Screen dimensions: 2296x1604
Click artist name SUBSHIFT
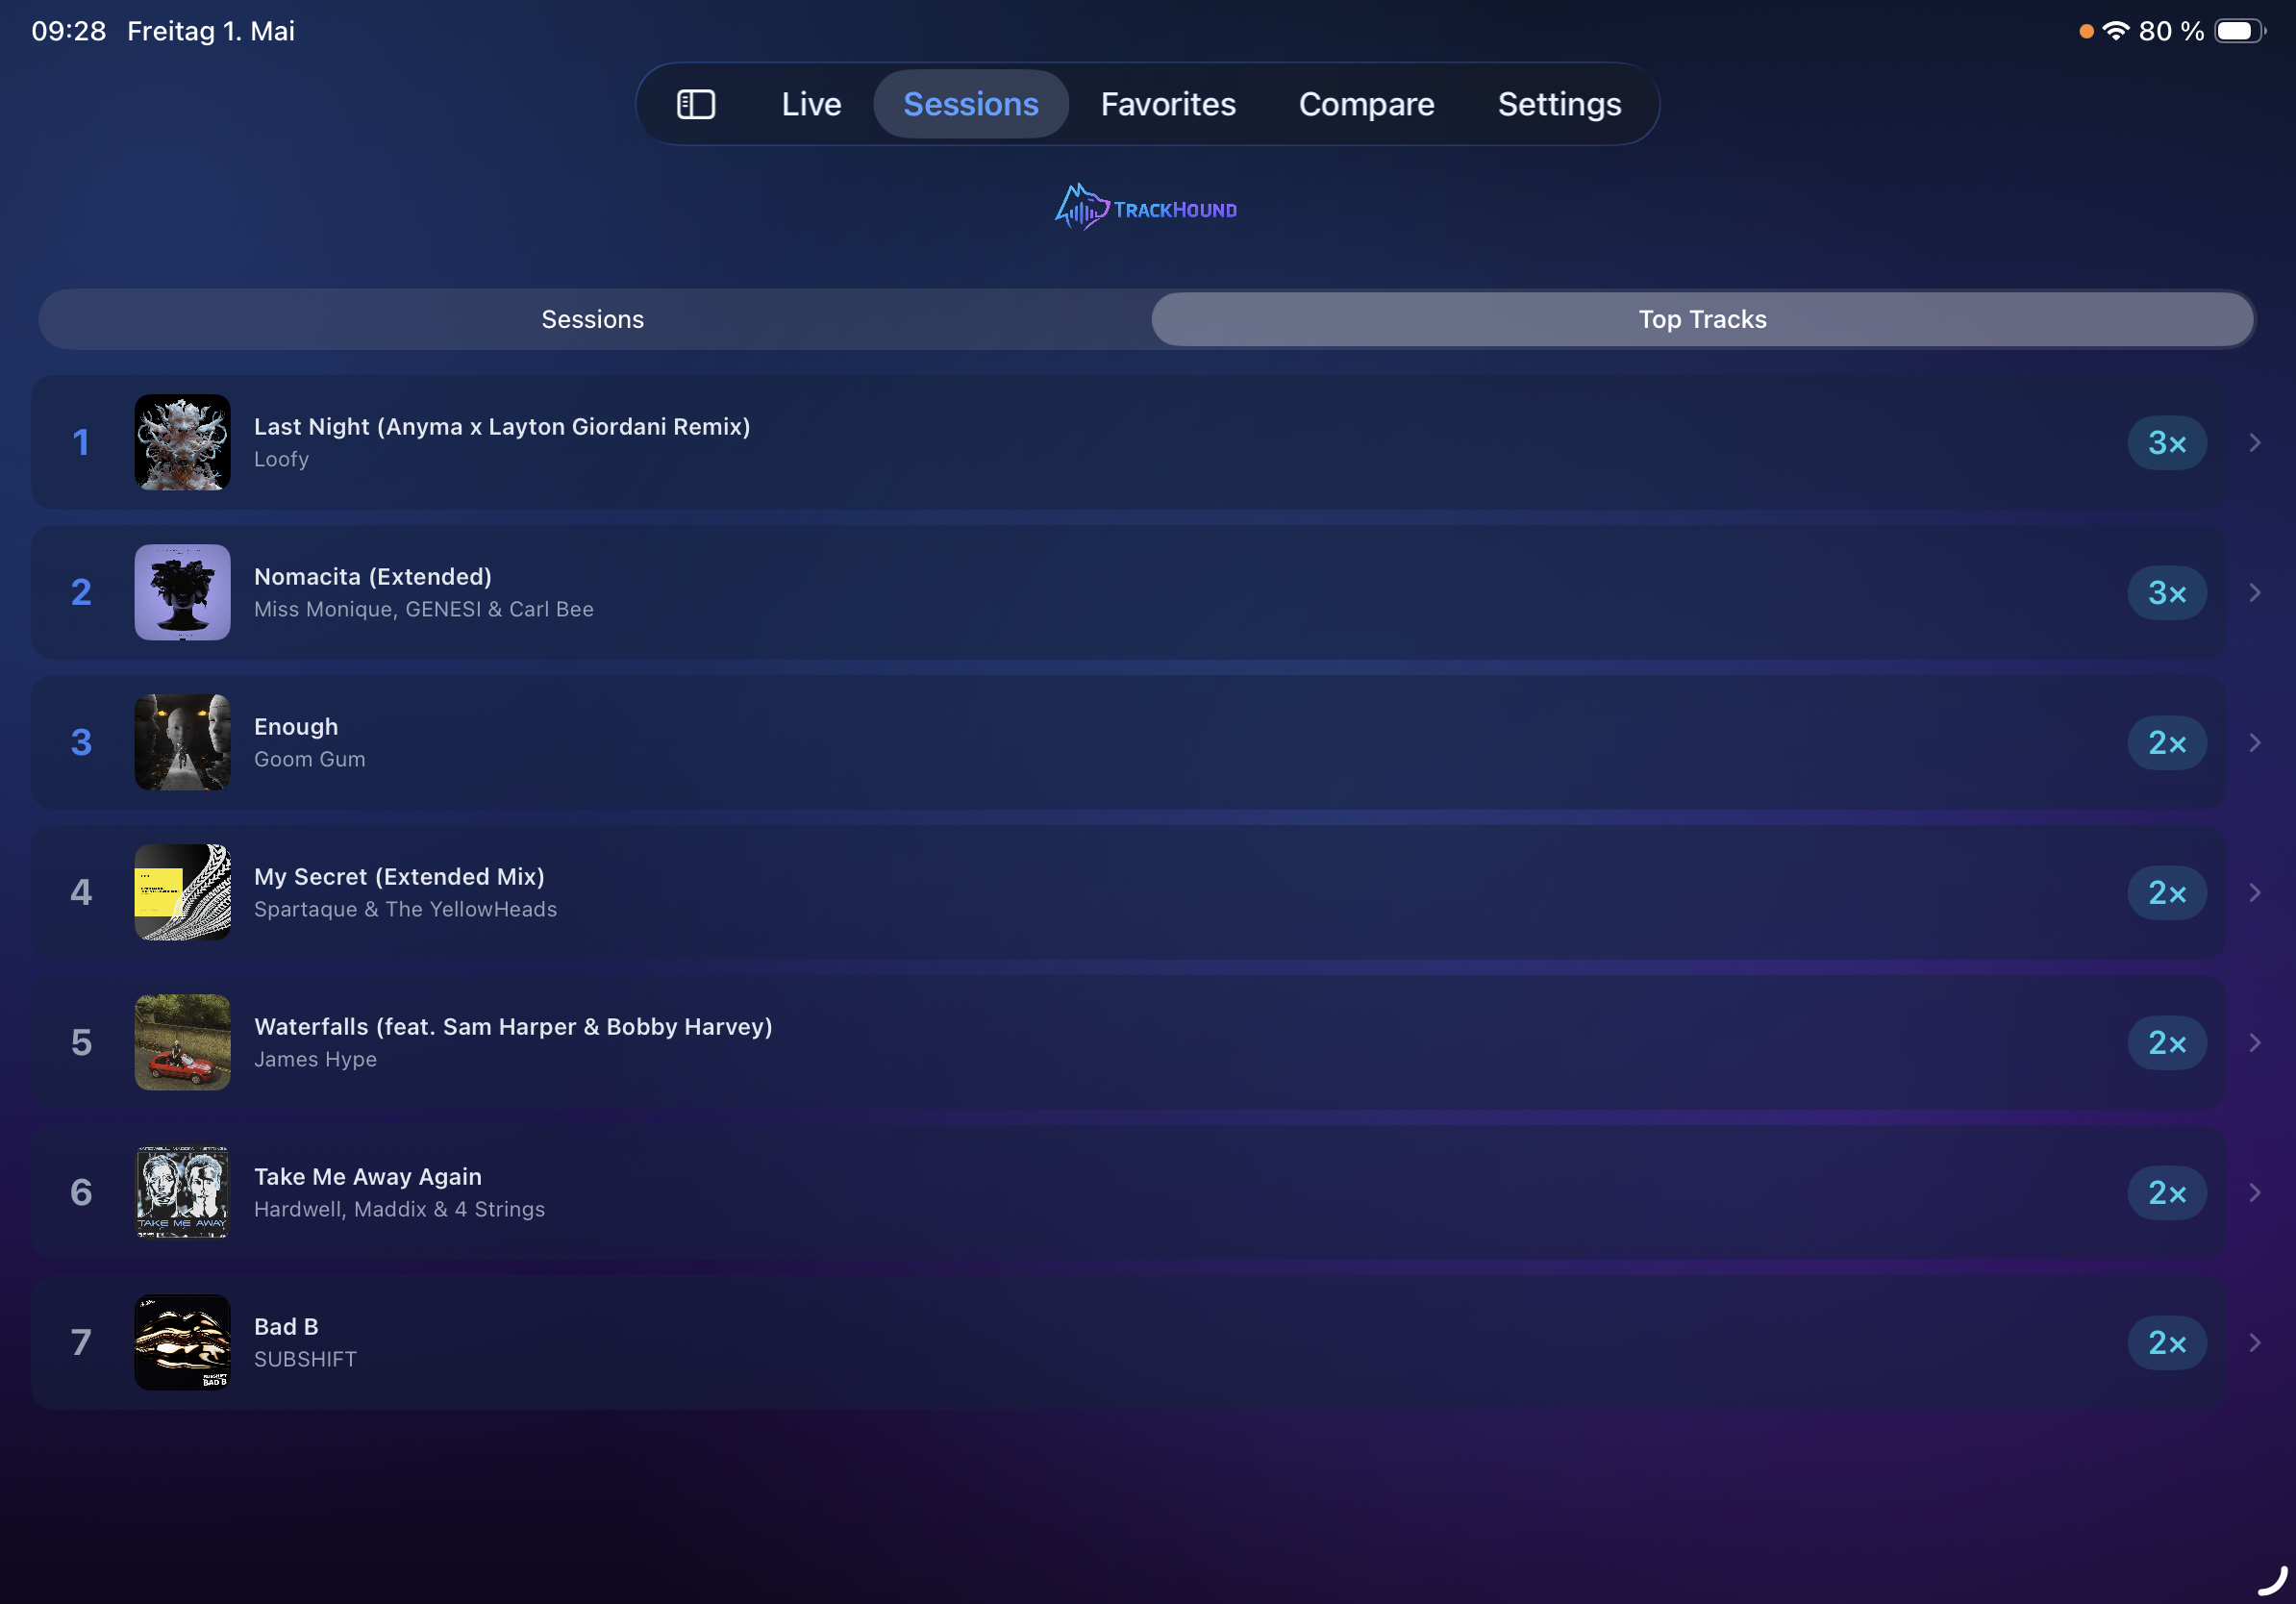305,1359
